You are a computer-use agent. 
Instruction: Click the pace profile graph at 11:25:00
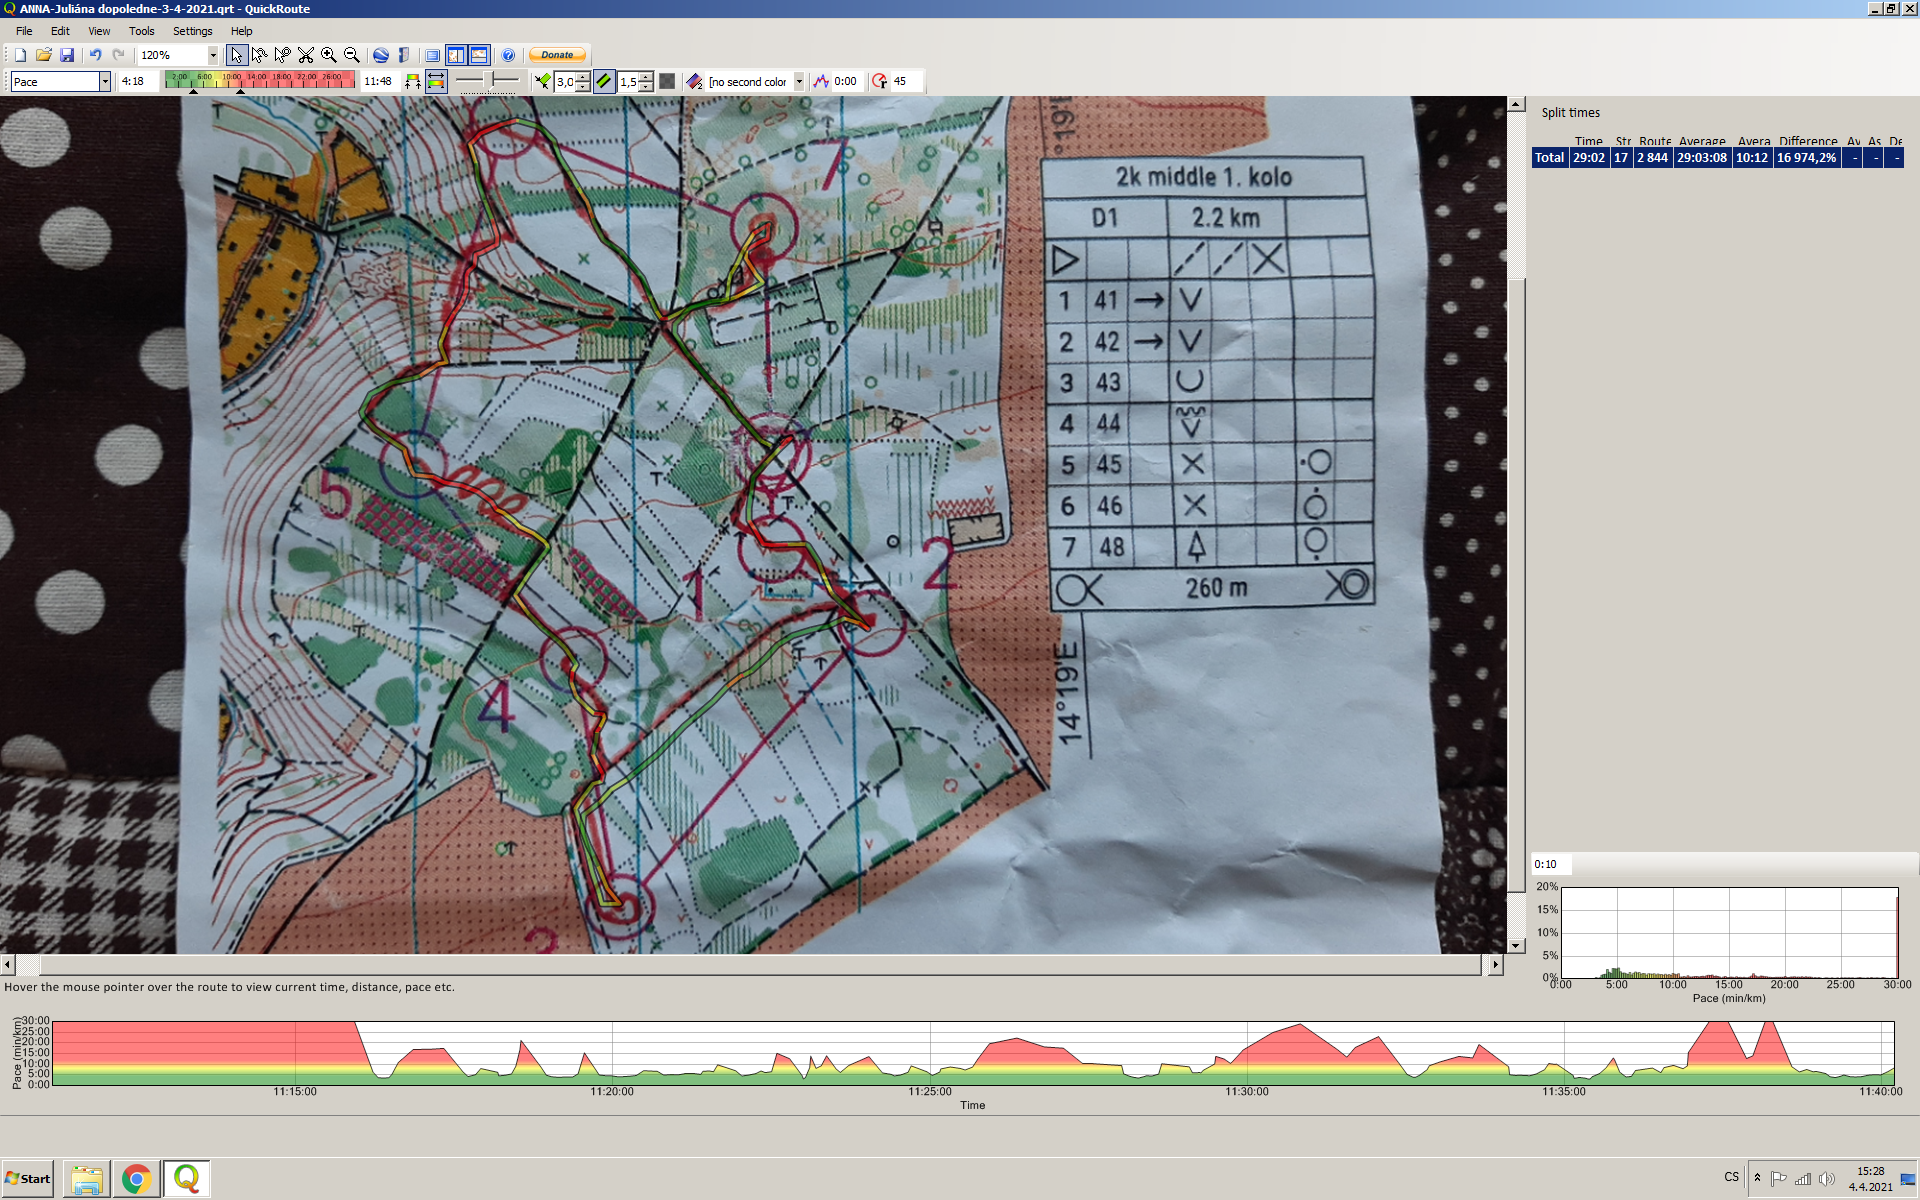tap(930, 1052)
